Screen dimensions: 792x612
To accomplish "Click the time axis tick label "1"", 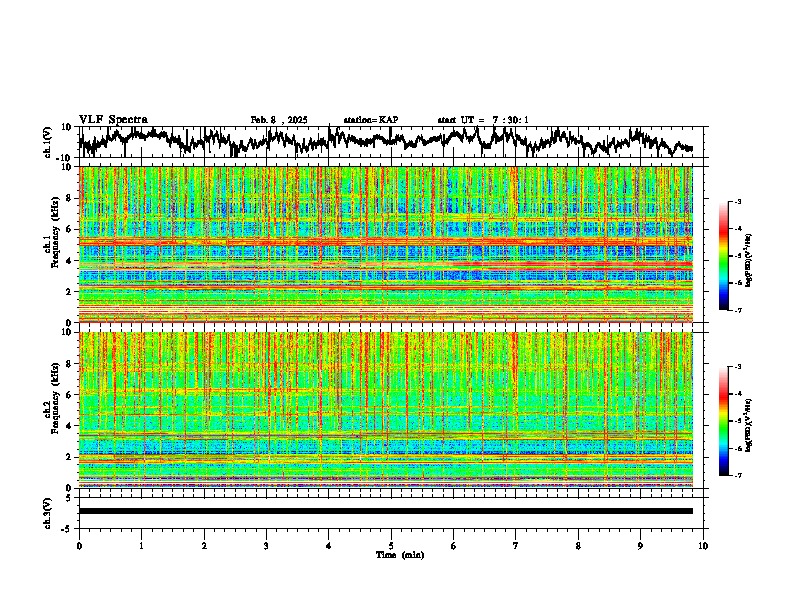I will [142, 546].
